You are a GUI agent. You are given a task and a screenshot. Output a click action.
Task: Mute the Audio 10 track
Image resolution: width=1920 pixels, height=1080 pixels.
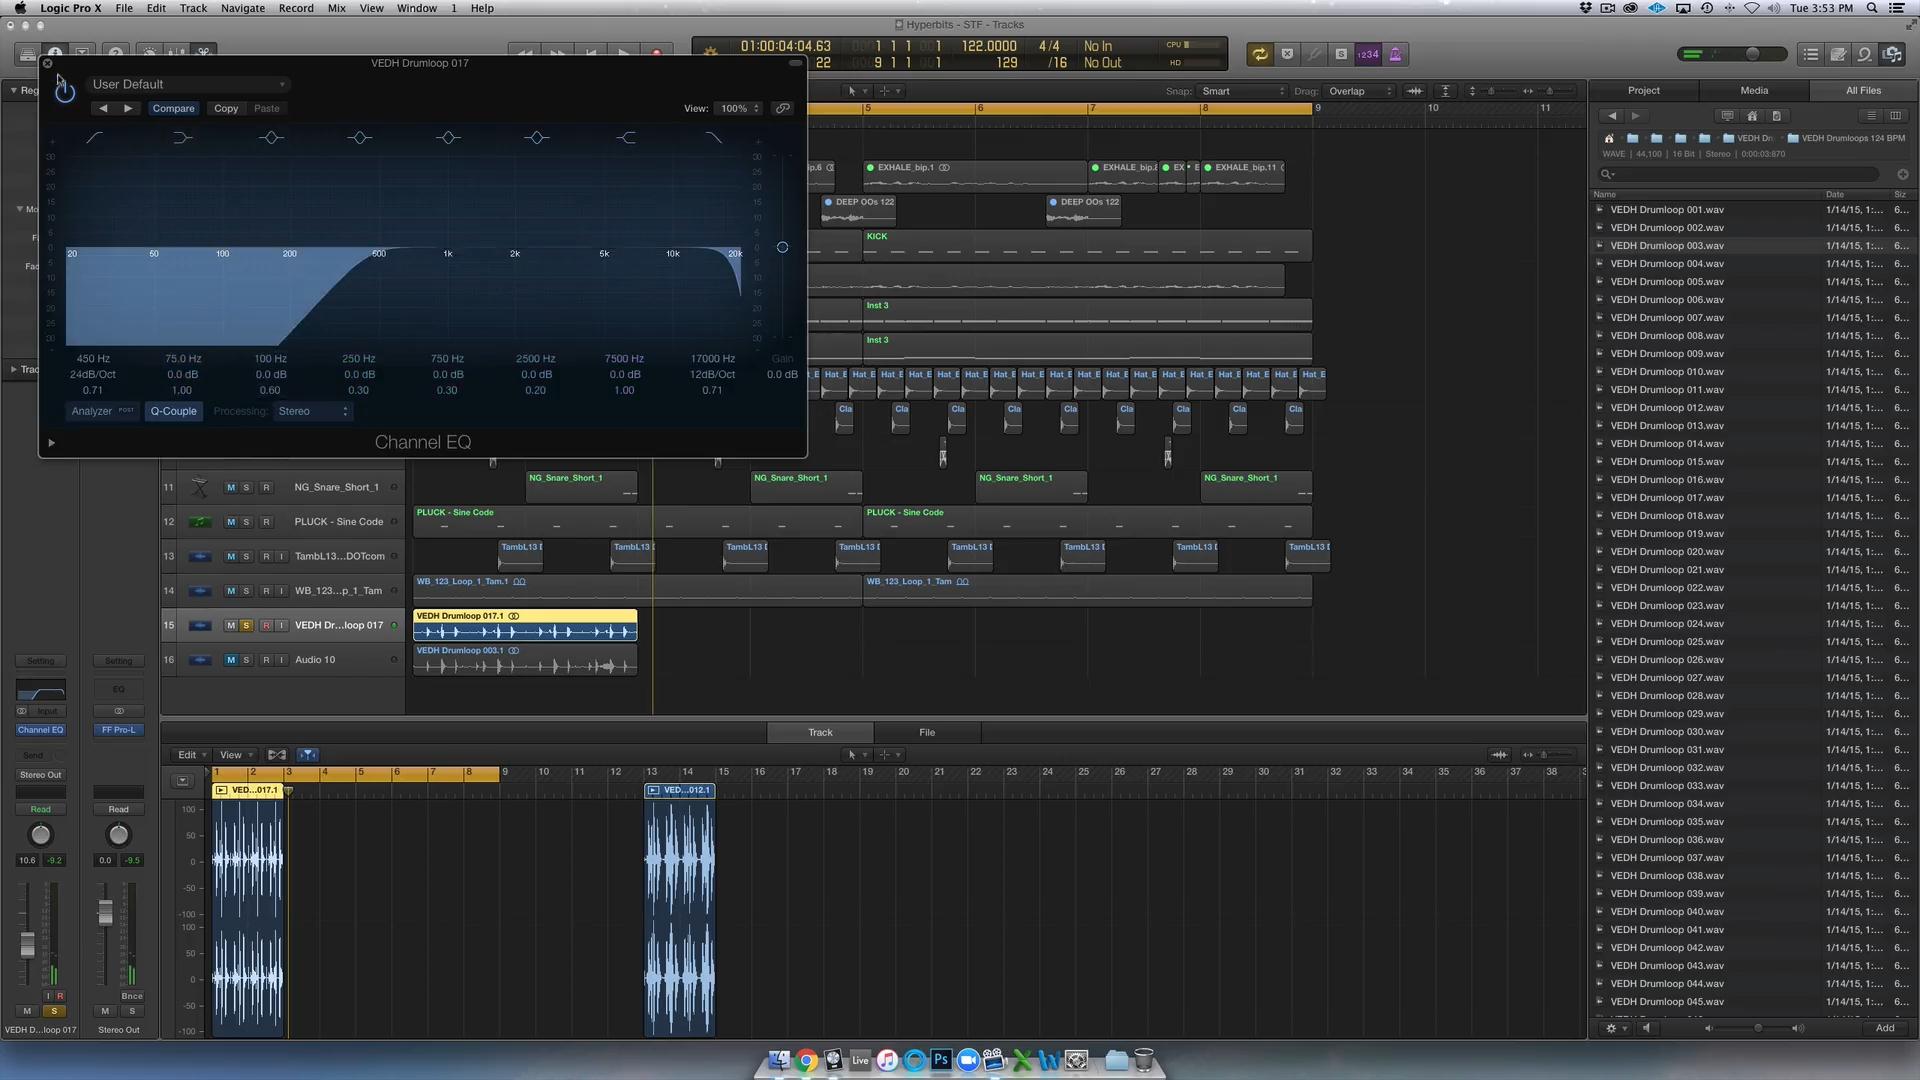click(x=231, y=660)
